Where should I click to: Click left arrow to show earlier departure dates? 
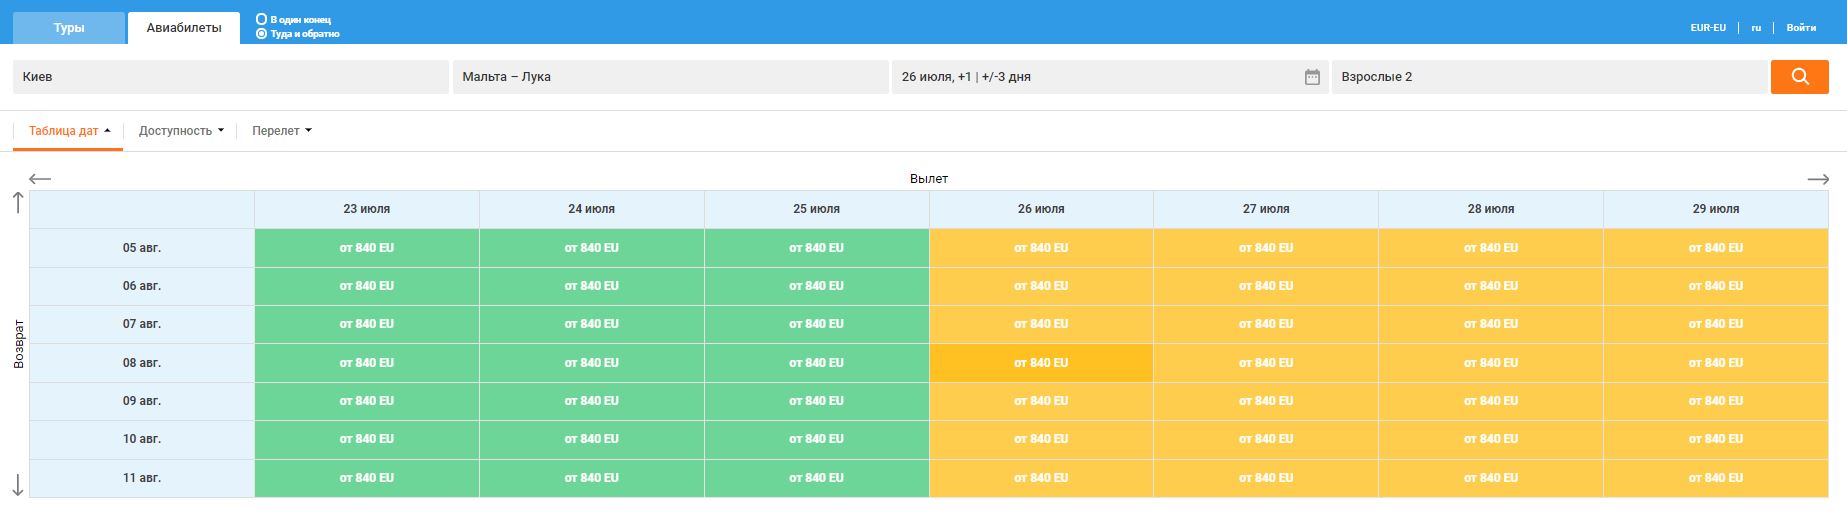[x=40, y=179]
